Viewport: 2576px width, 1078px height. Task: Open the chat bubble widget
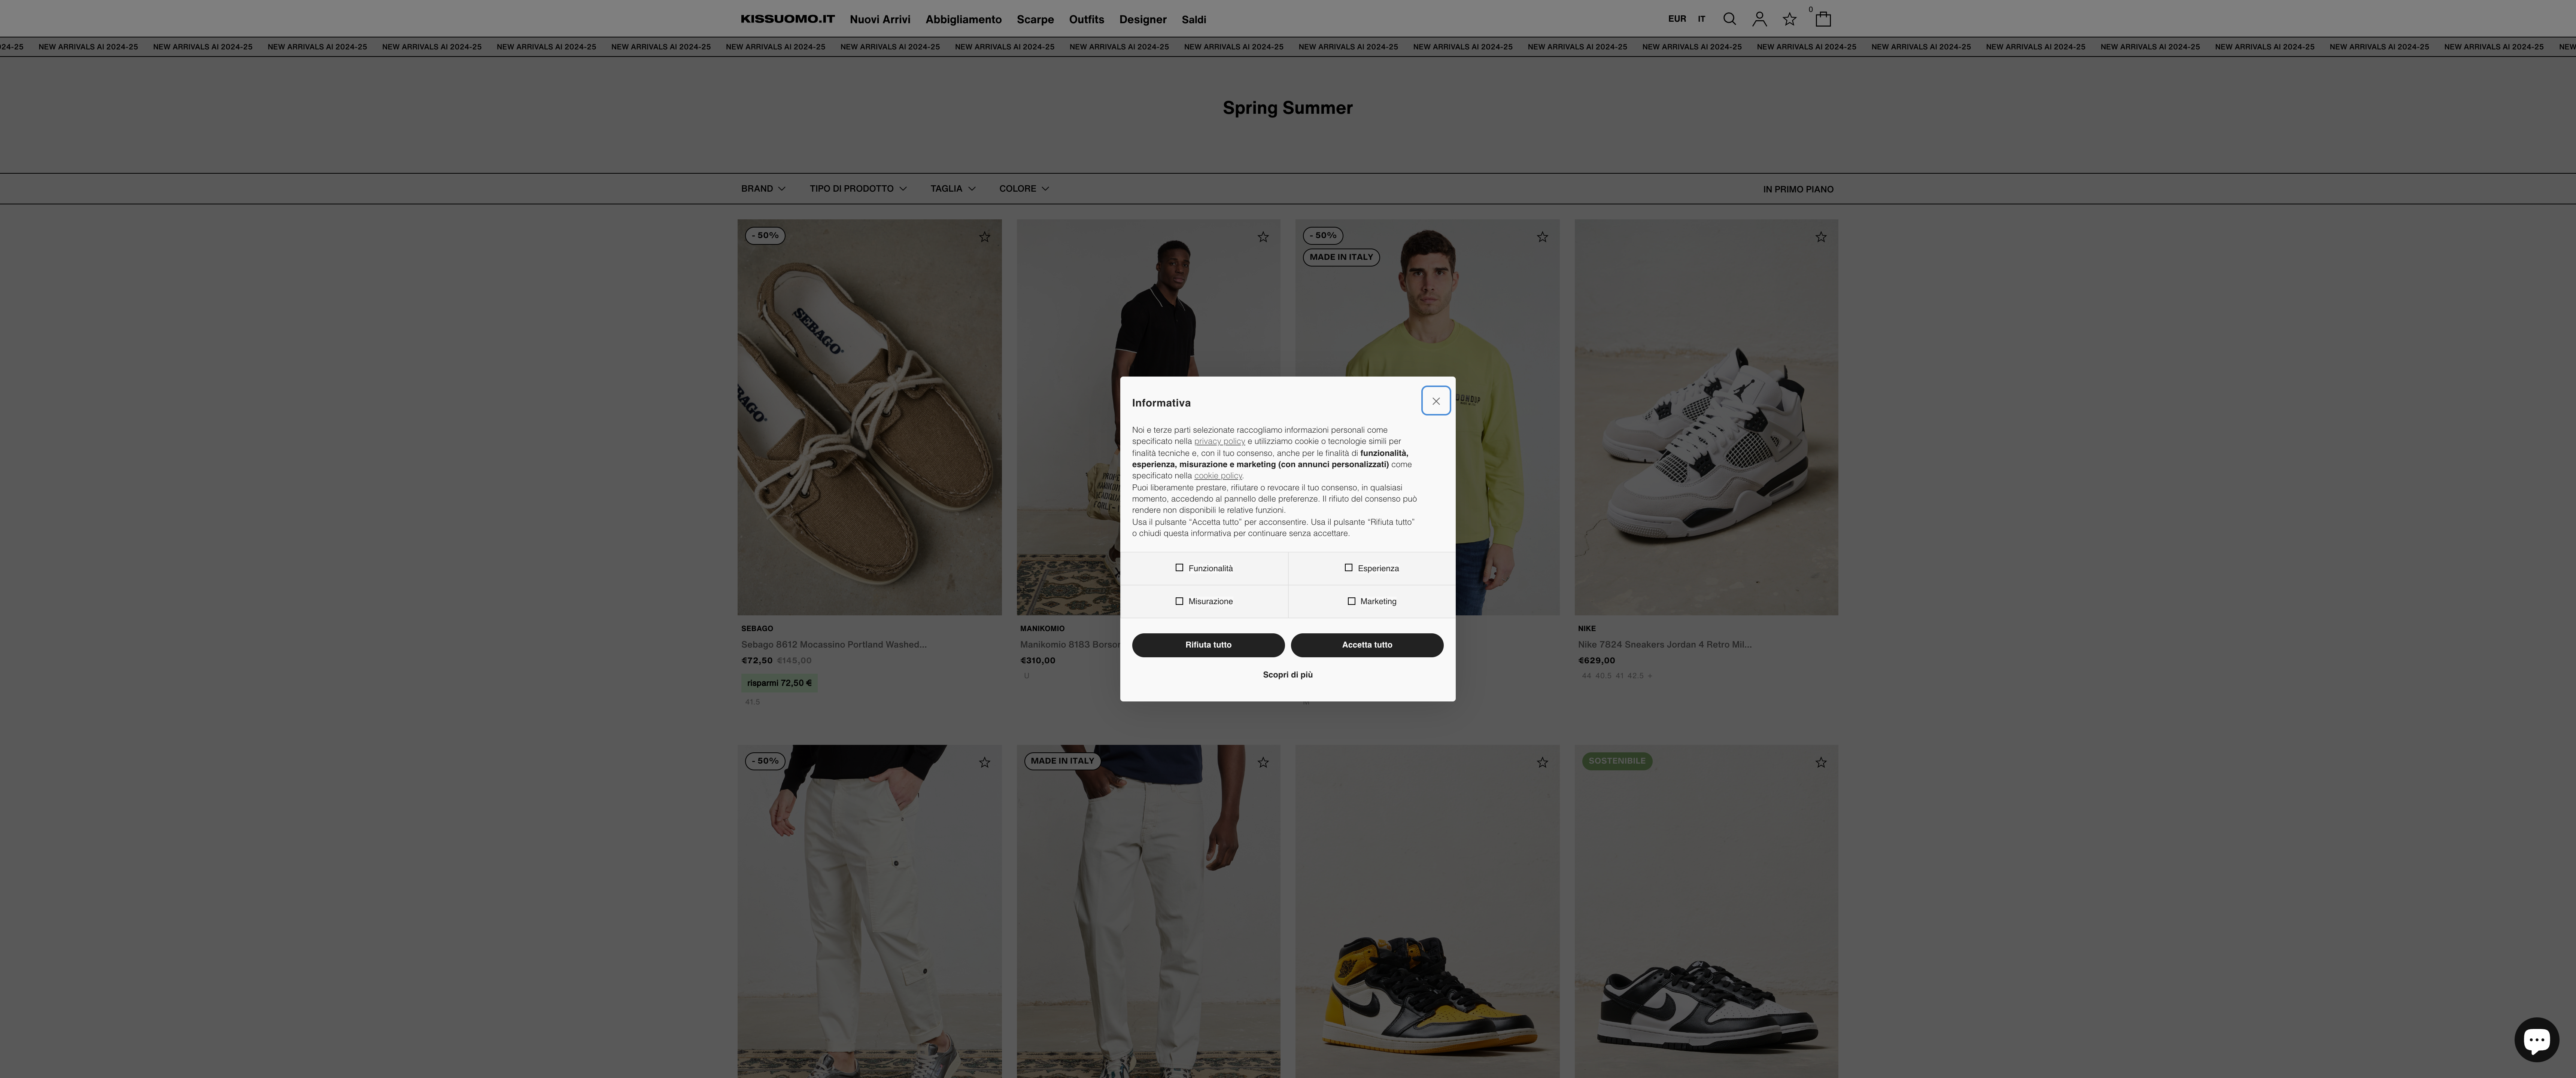point(2537,1039)
